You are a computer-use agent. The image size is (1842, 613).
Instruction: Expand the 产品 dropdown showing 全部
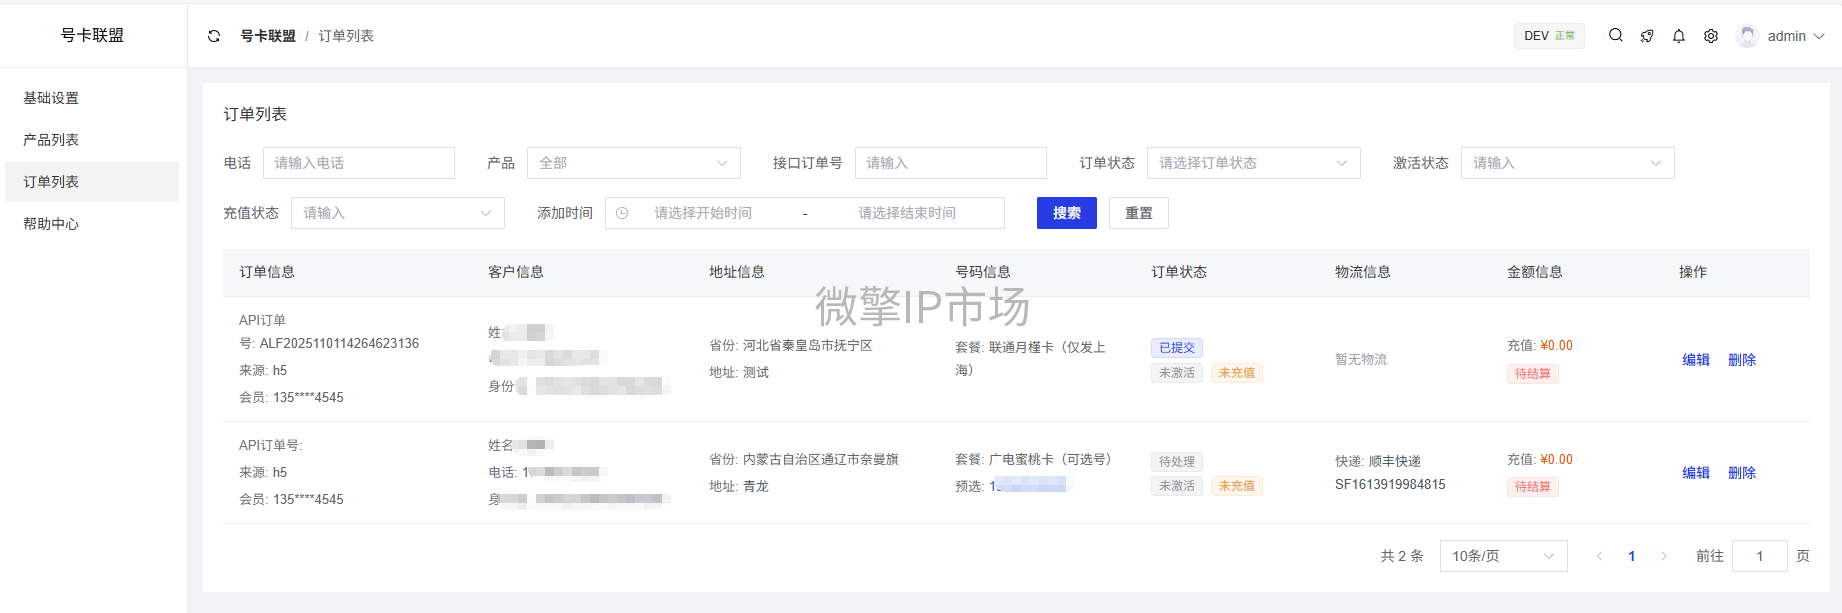point(633,163)
